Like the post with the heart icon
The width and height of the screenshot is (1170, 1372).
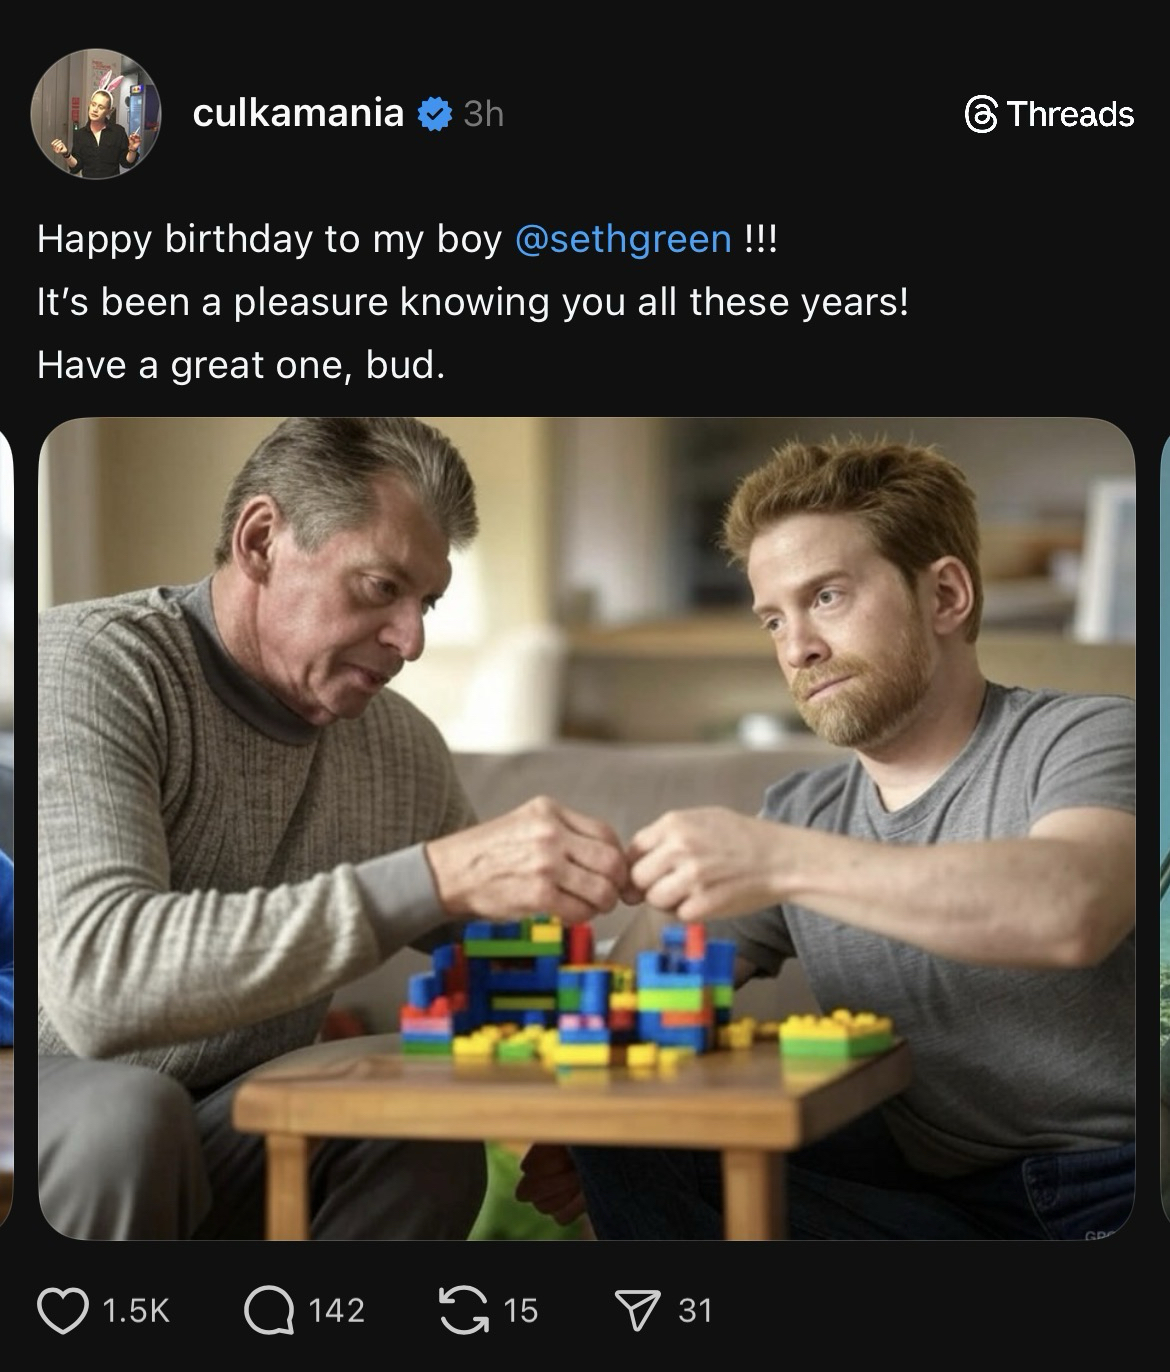coord(62,1310)
